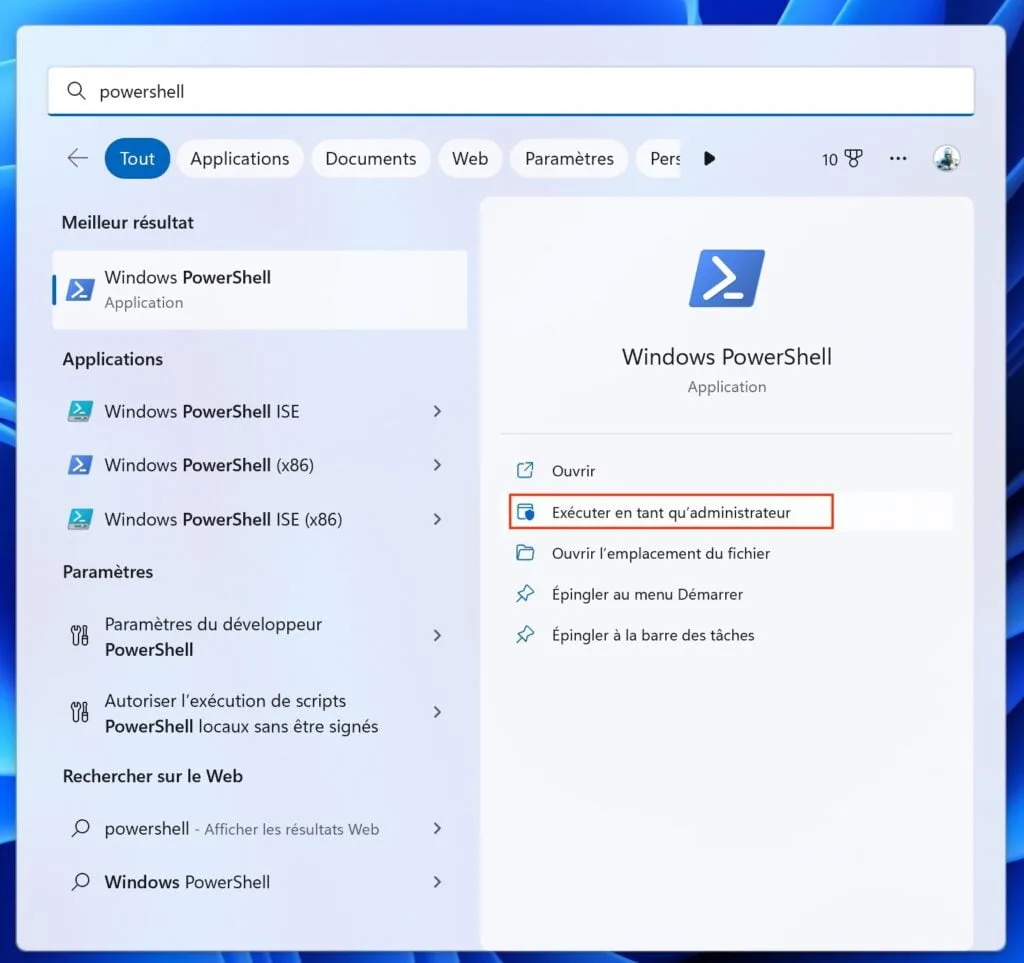This screenshot has height=963, width=1024.
Task: Click inside the powershell search field
Action: pos(300,90)
